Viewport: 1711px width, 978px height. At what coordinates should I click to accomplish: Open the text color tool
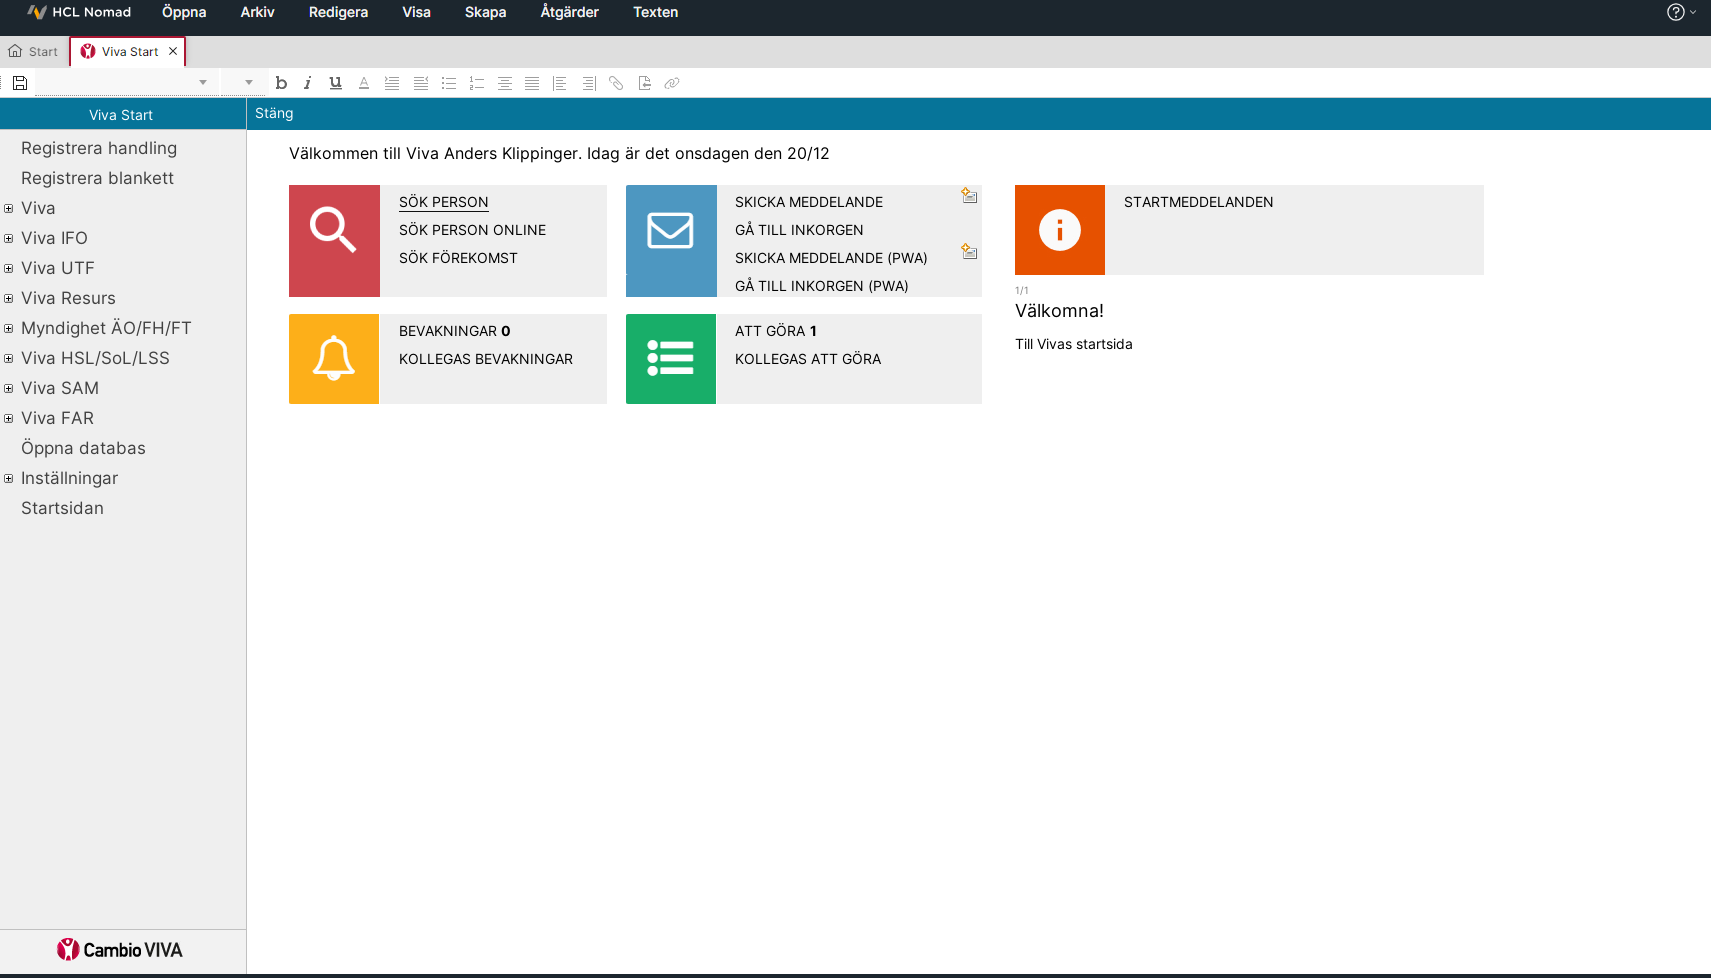364,83
